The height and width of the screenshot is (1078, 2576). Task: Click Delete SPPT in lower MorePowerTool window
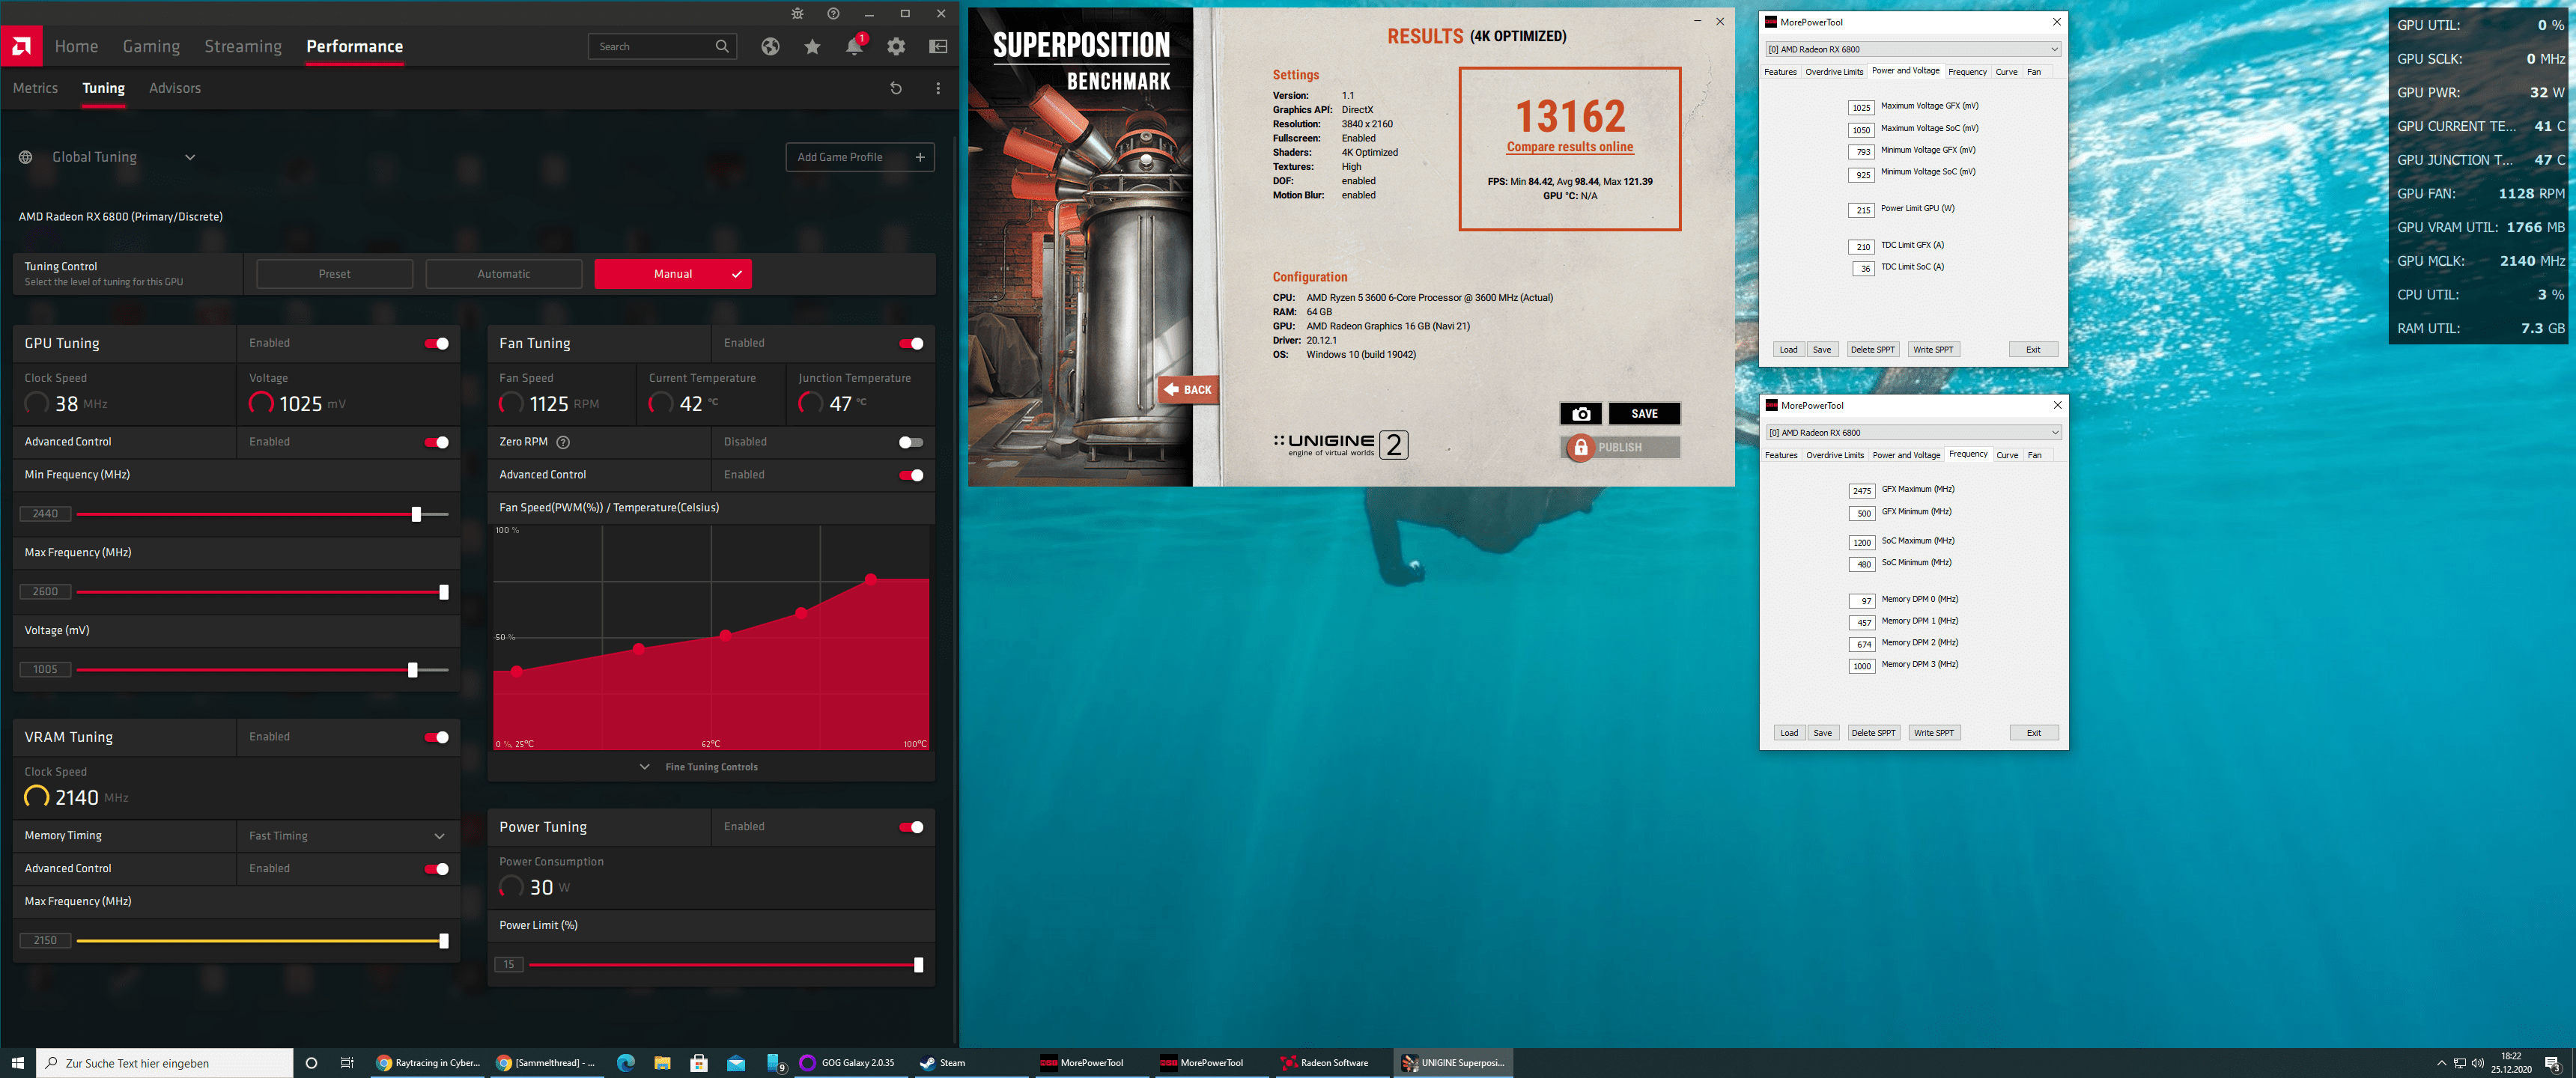pos(1873,733)
